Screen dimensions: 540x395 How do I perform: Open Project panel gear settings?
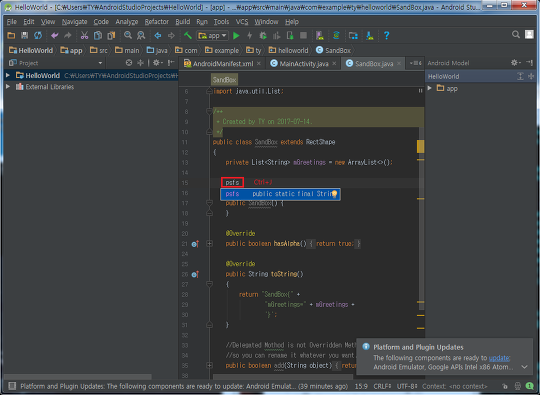click(x=157, y=63)
